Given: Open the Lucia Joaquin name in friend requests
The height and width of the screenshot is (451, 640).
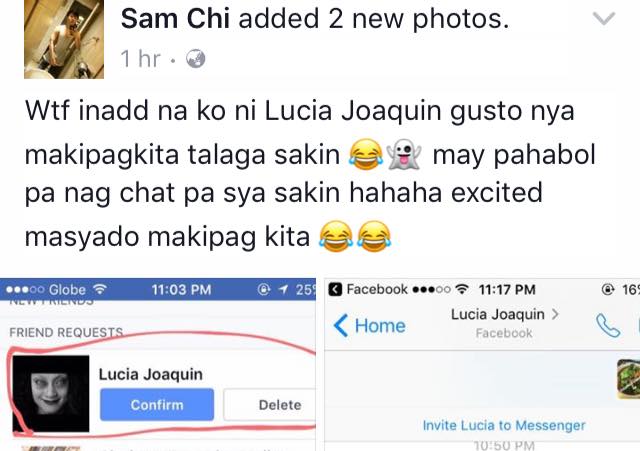Looking at the screenshot, I should coord(151,374).
